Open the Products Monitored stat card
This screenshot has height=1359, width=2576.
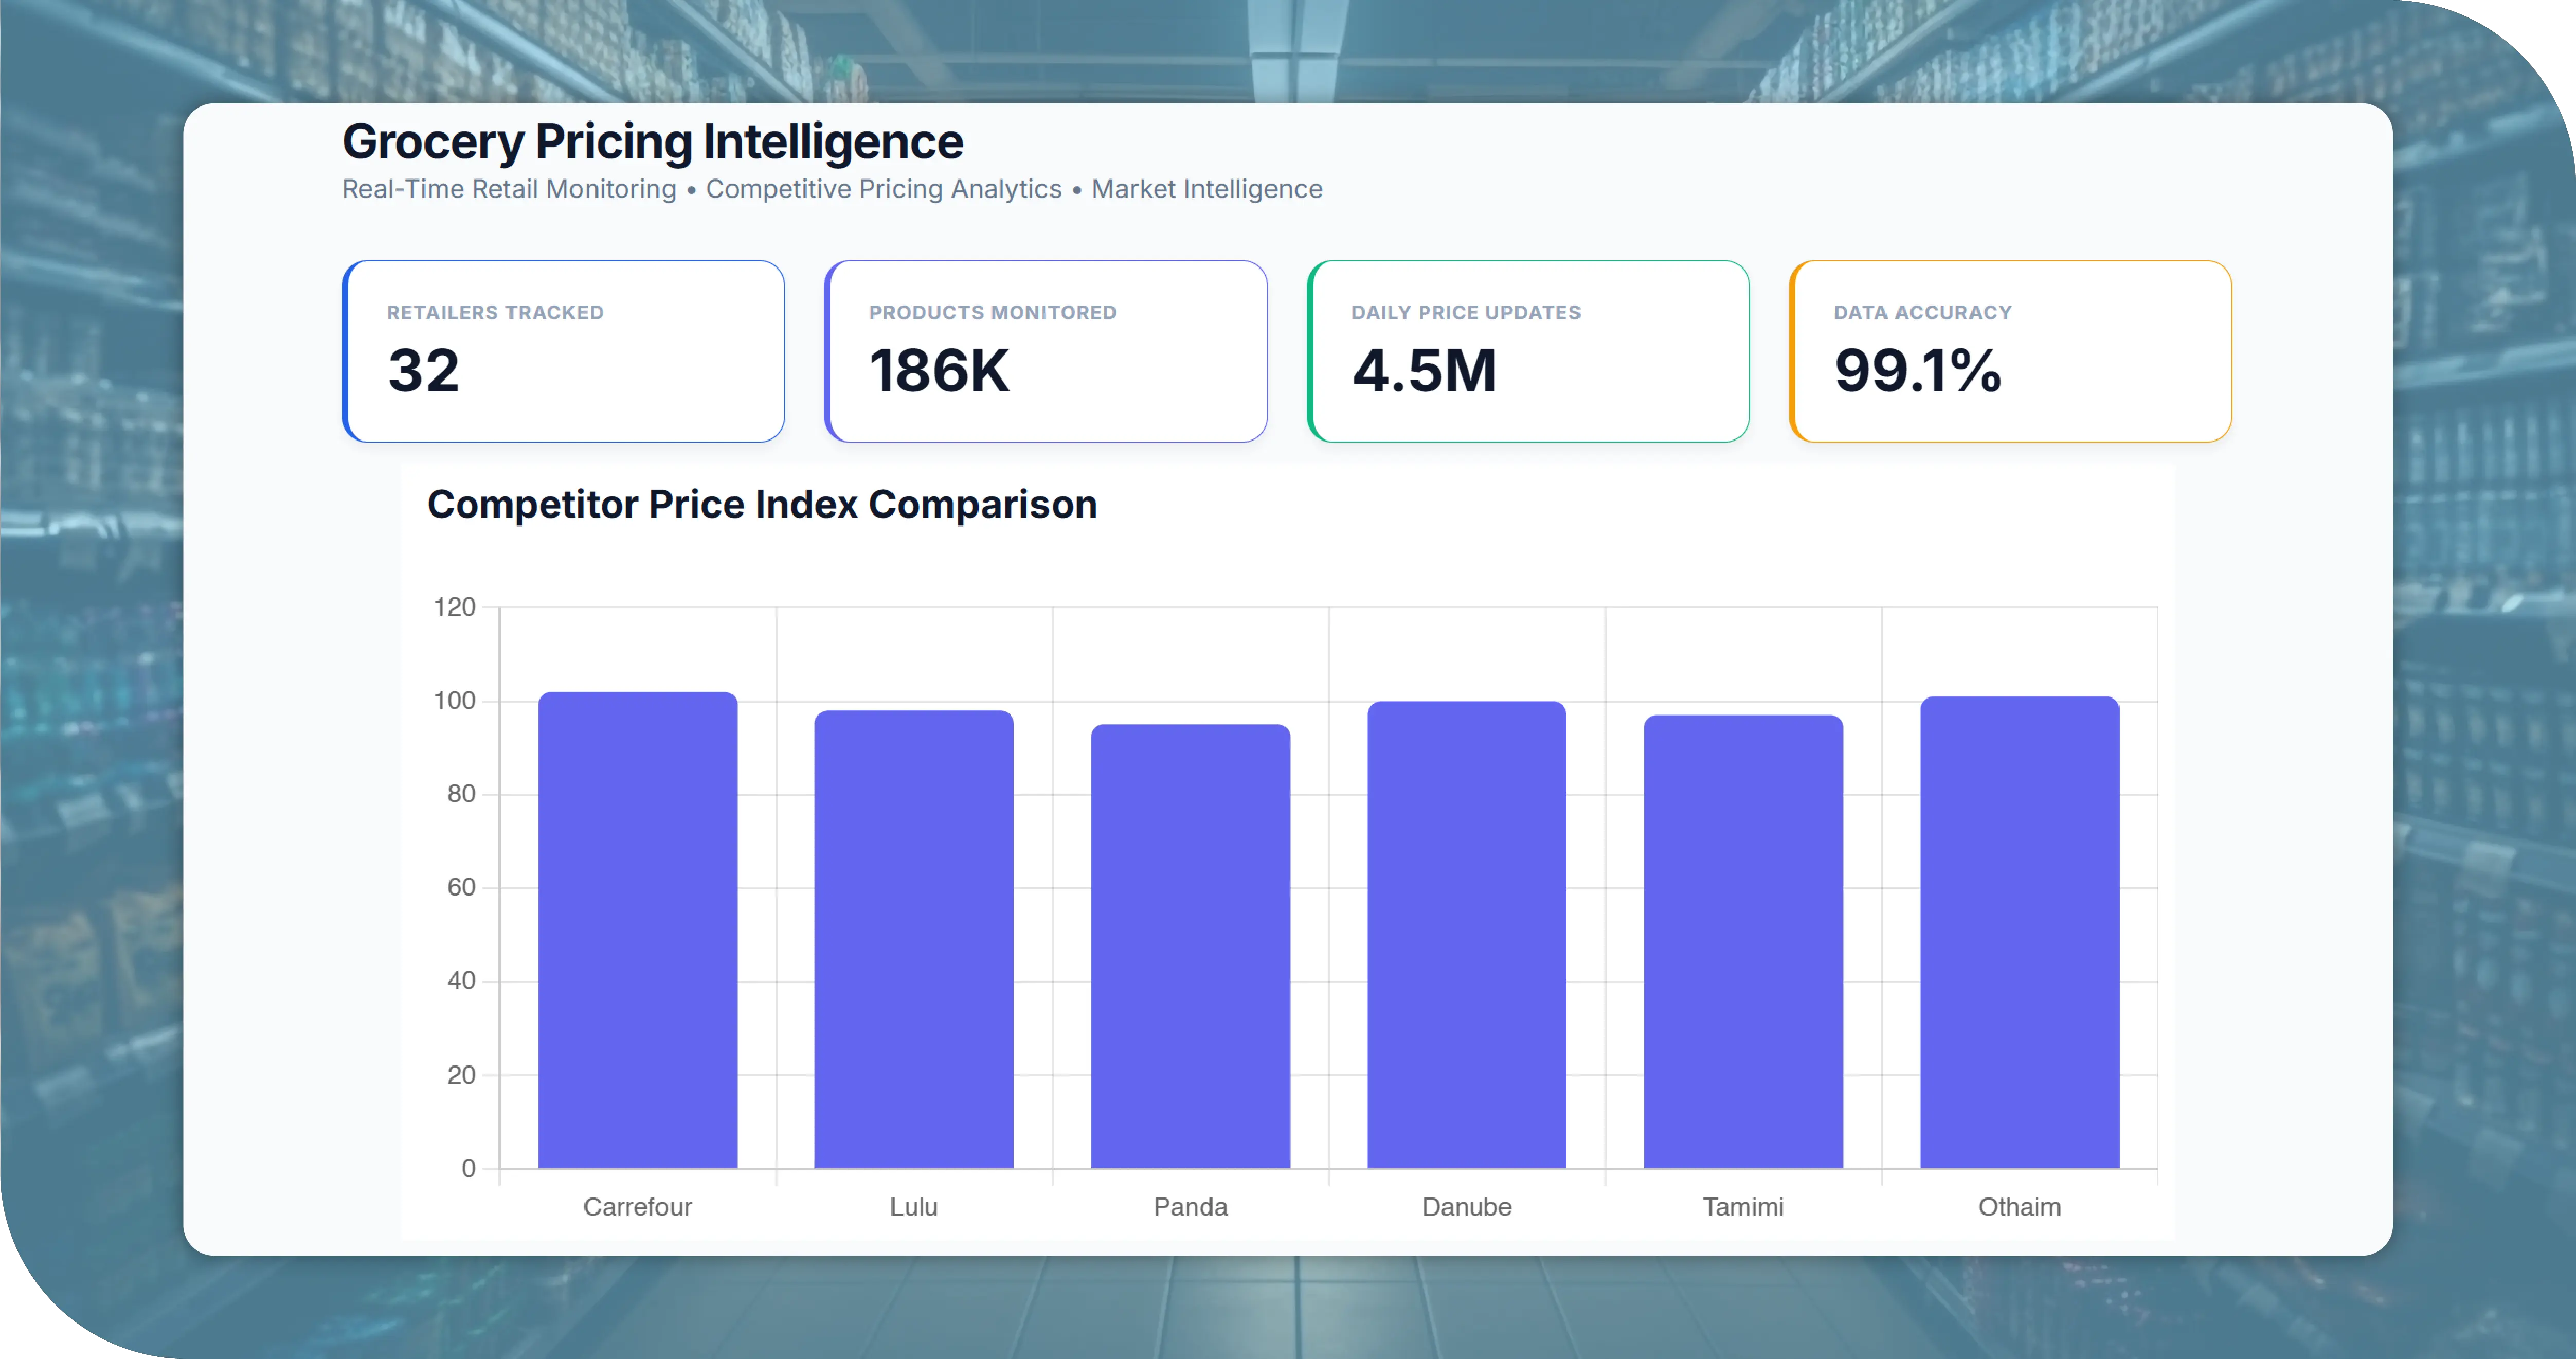click(x=1046, y=351)
